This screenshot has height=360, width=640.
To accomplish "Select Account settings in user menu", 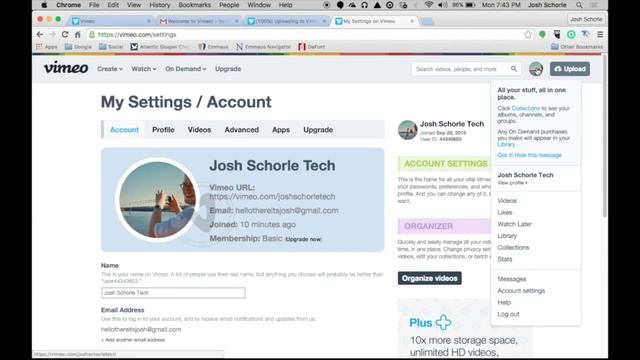I will [x=521, y=291].
